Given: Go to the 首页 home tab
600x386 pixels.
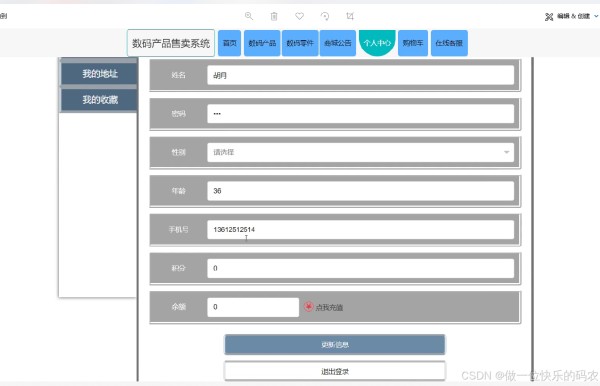Looking at the screenshot, I should (230, 43).
